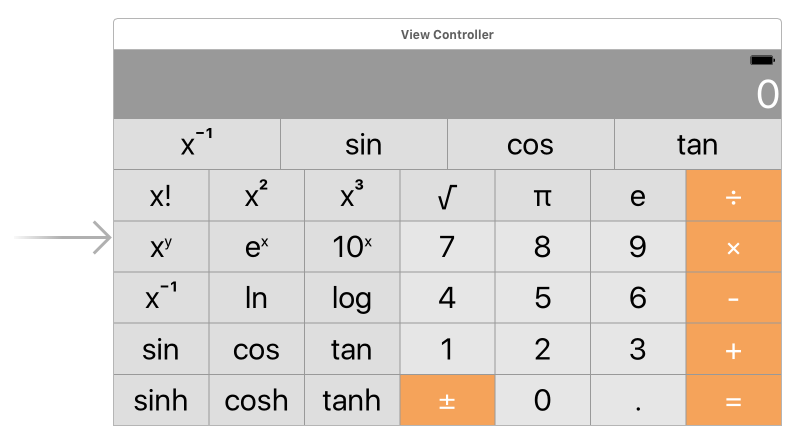The image size is (800, 443).
Task: Select the x to the power y button
Action: (x=161, y=247)
